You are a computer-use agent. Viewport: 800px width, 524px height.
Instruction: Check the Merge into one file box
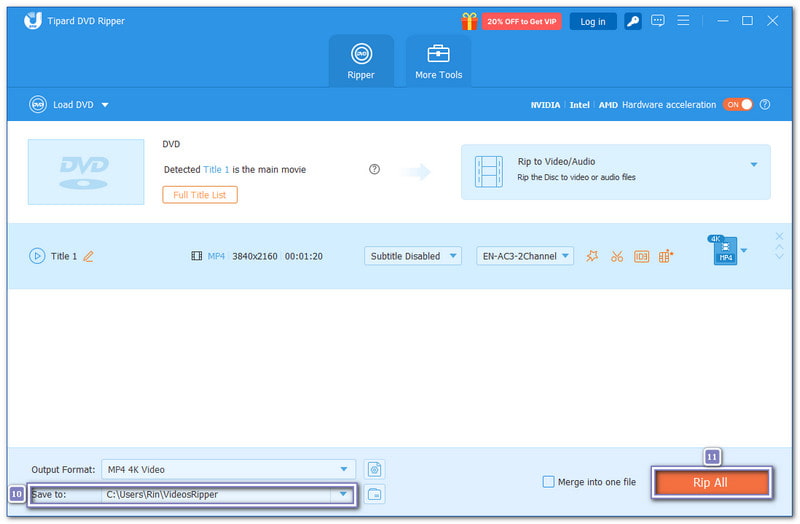(548, 482)
